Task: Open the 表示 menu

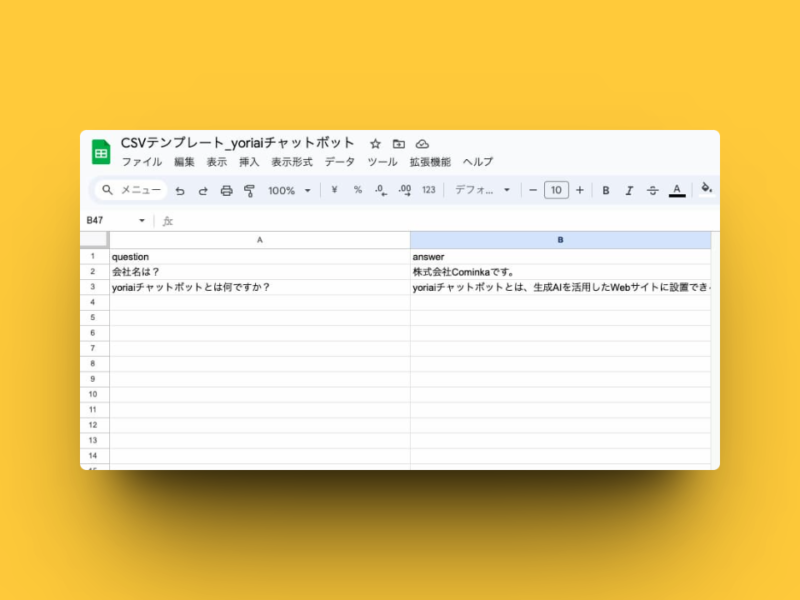Action: [x=216, y=162]
